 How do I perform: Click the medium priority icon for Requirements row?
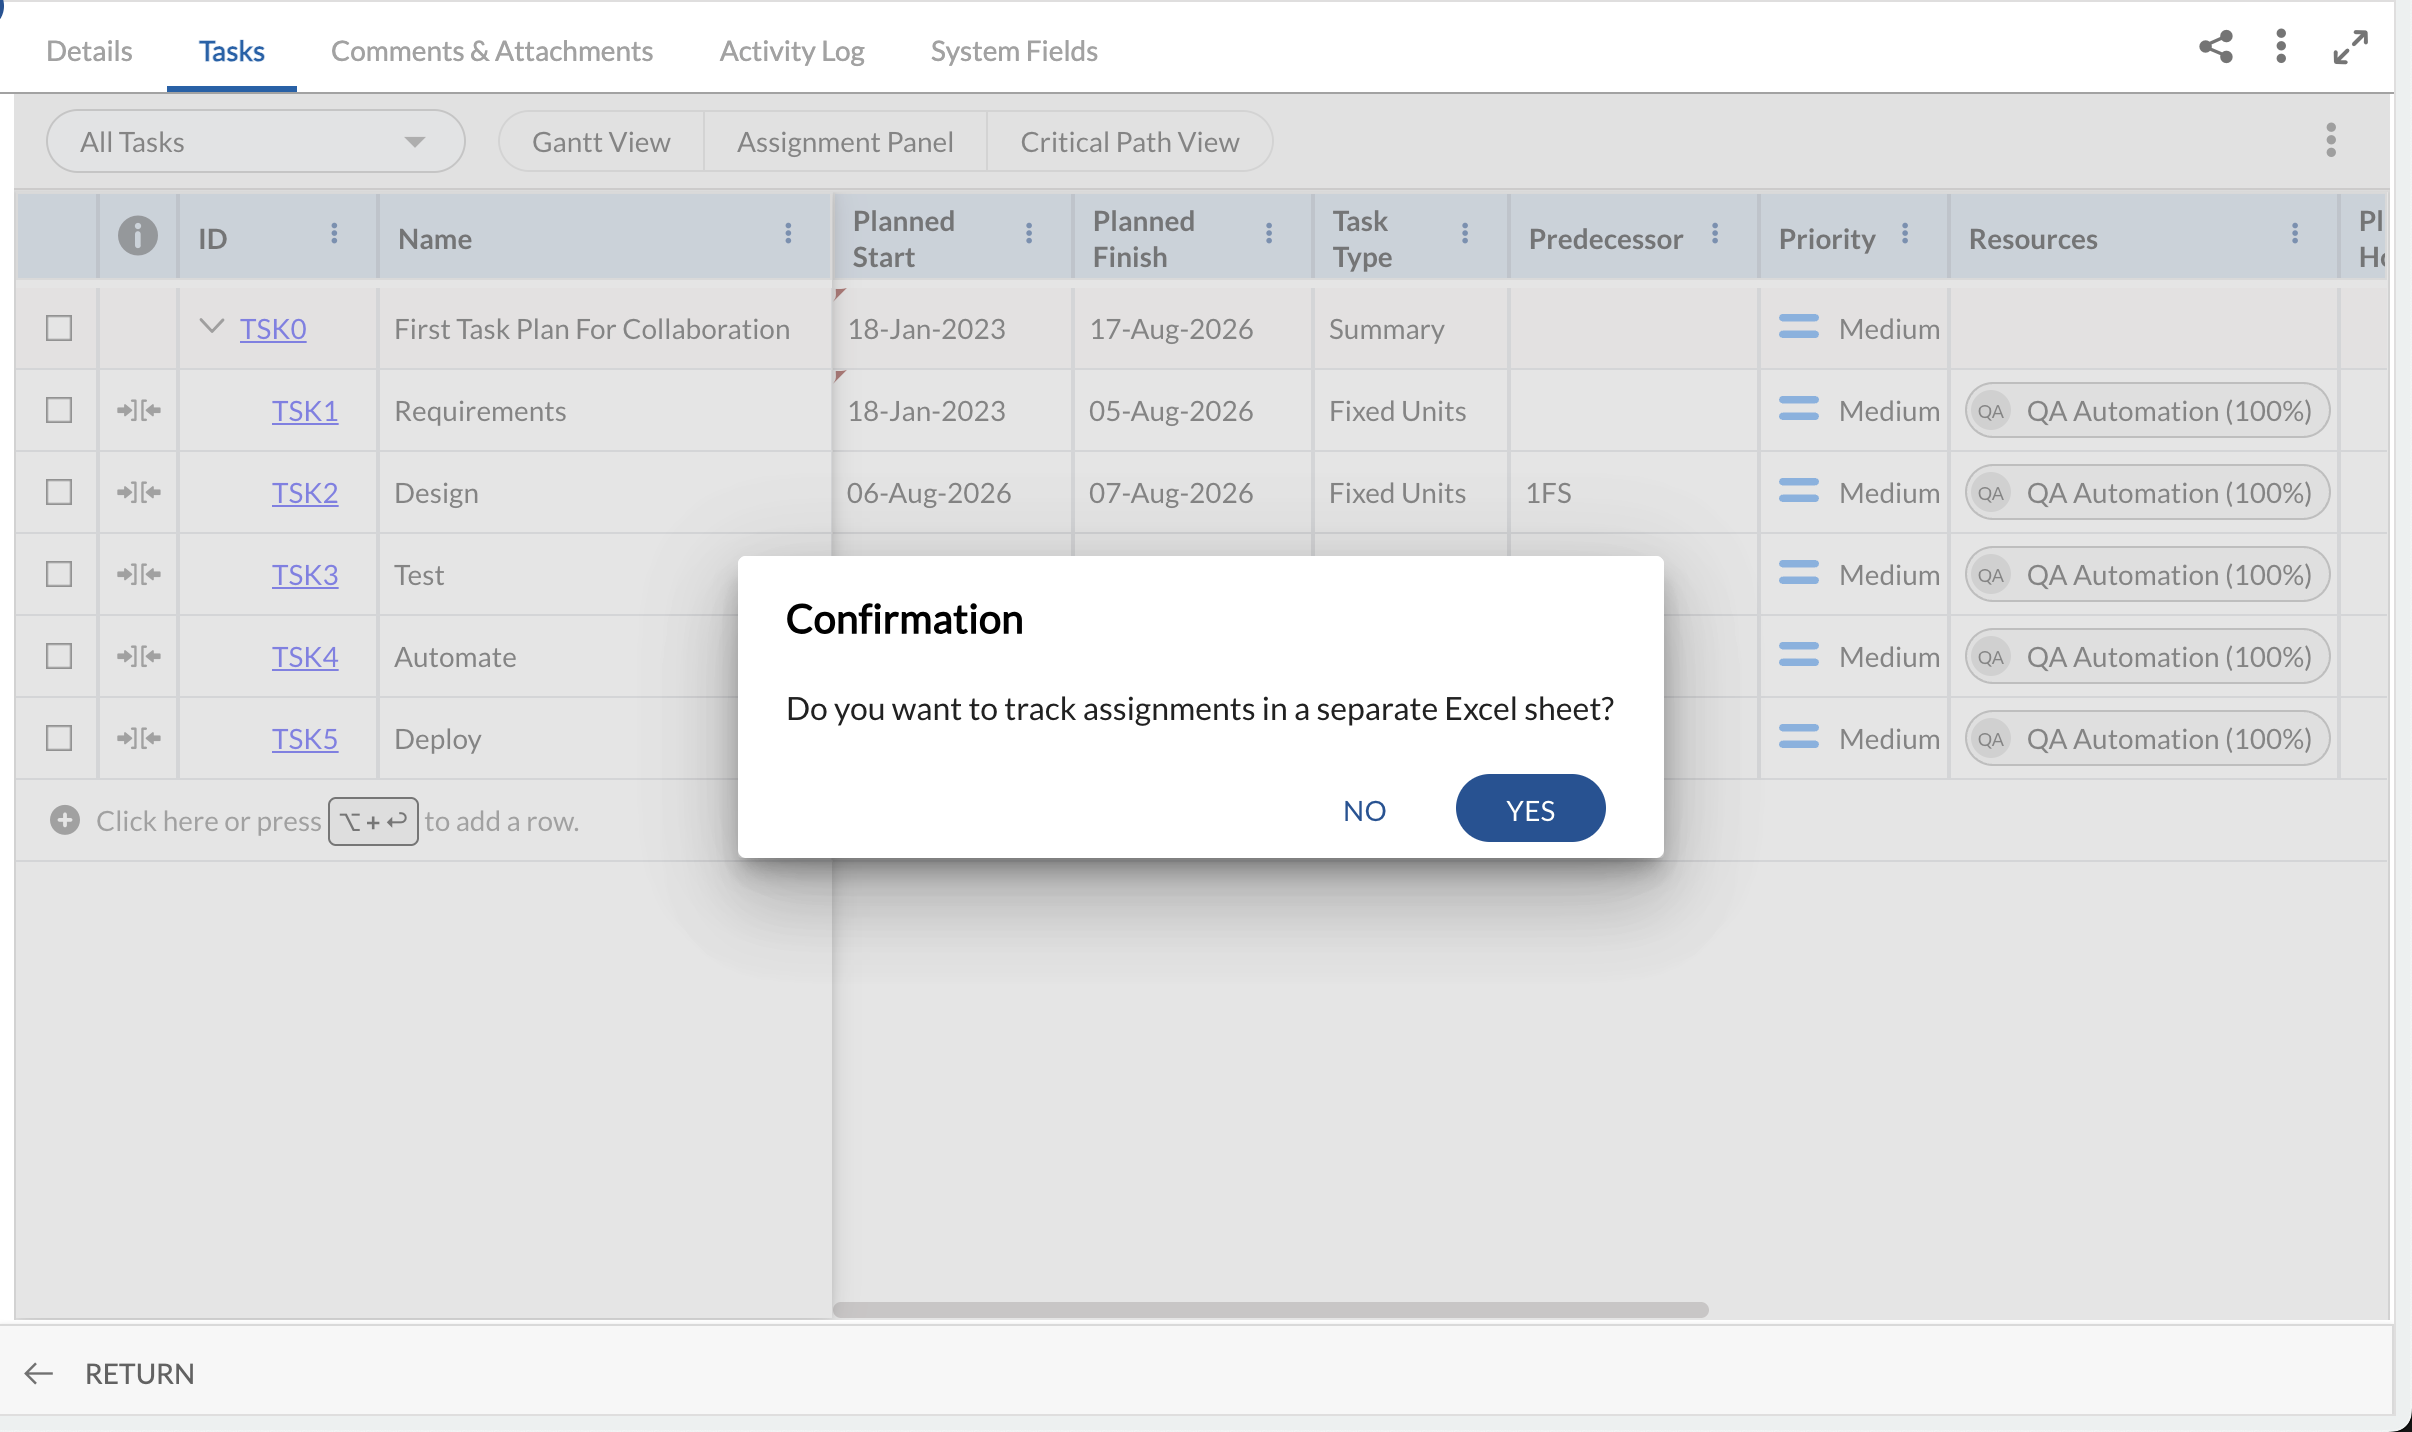[1799, 410]
